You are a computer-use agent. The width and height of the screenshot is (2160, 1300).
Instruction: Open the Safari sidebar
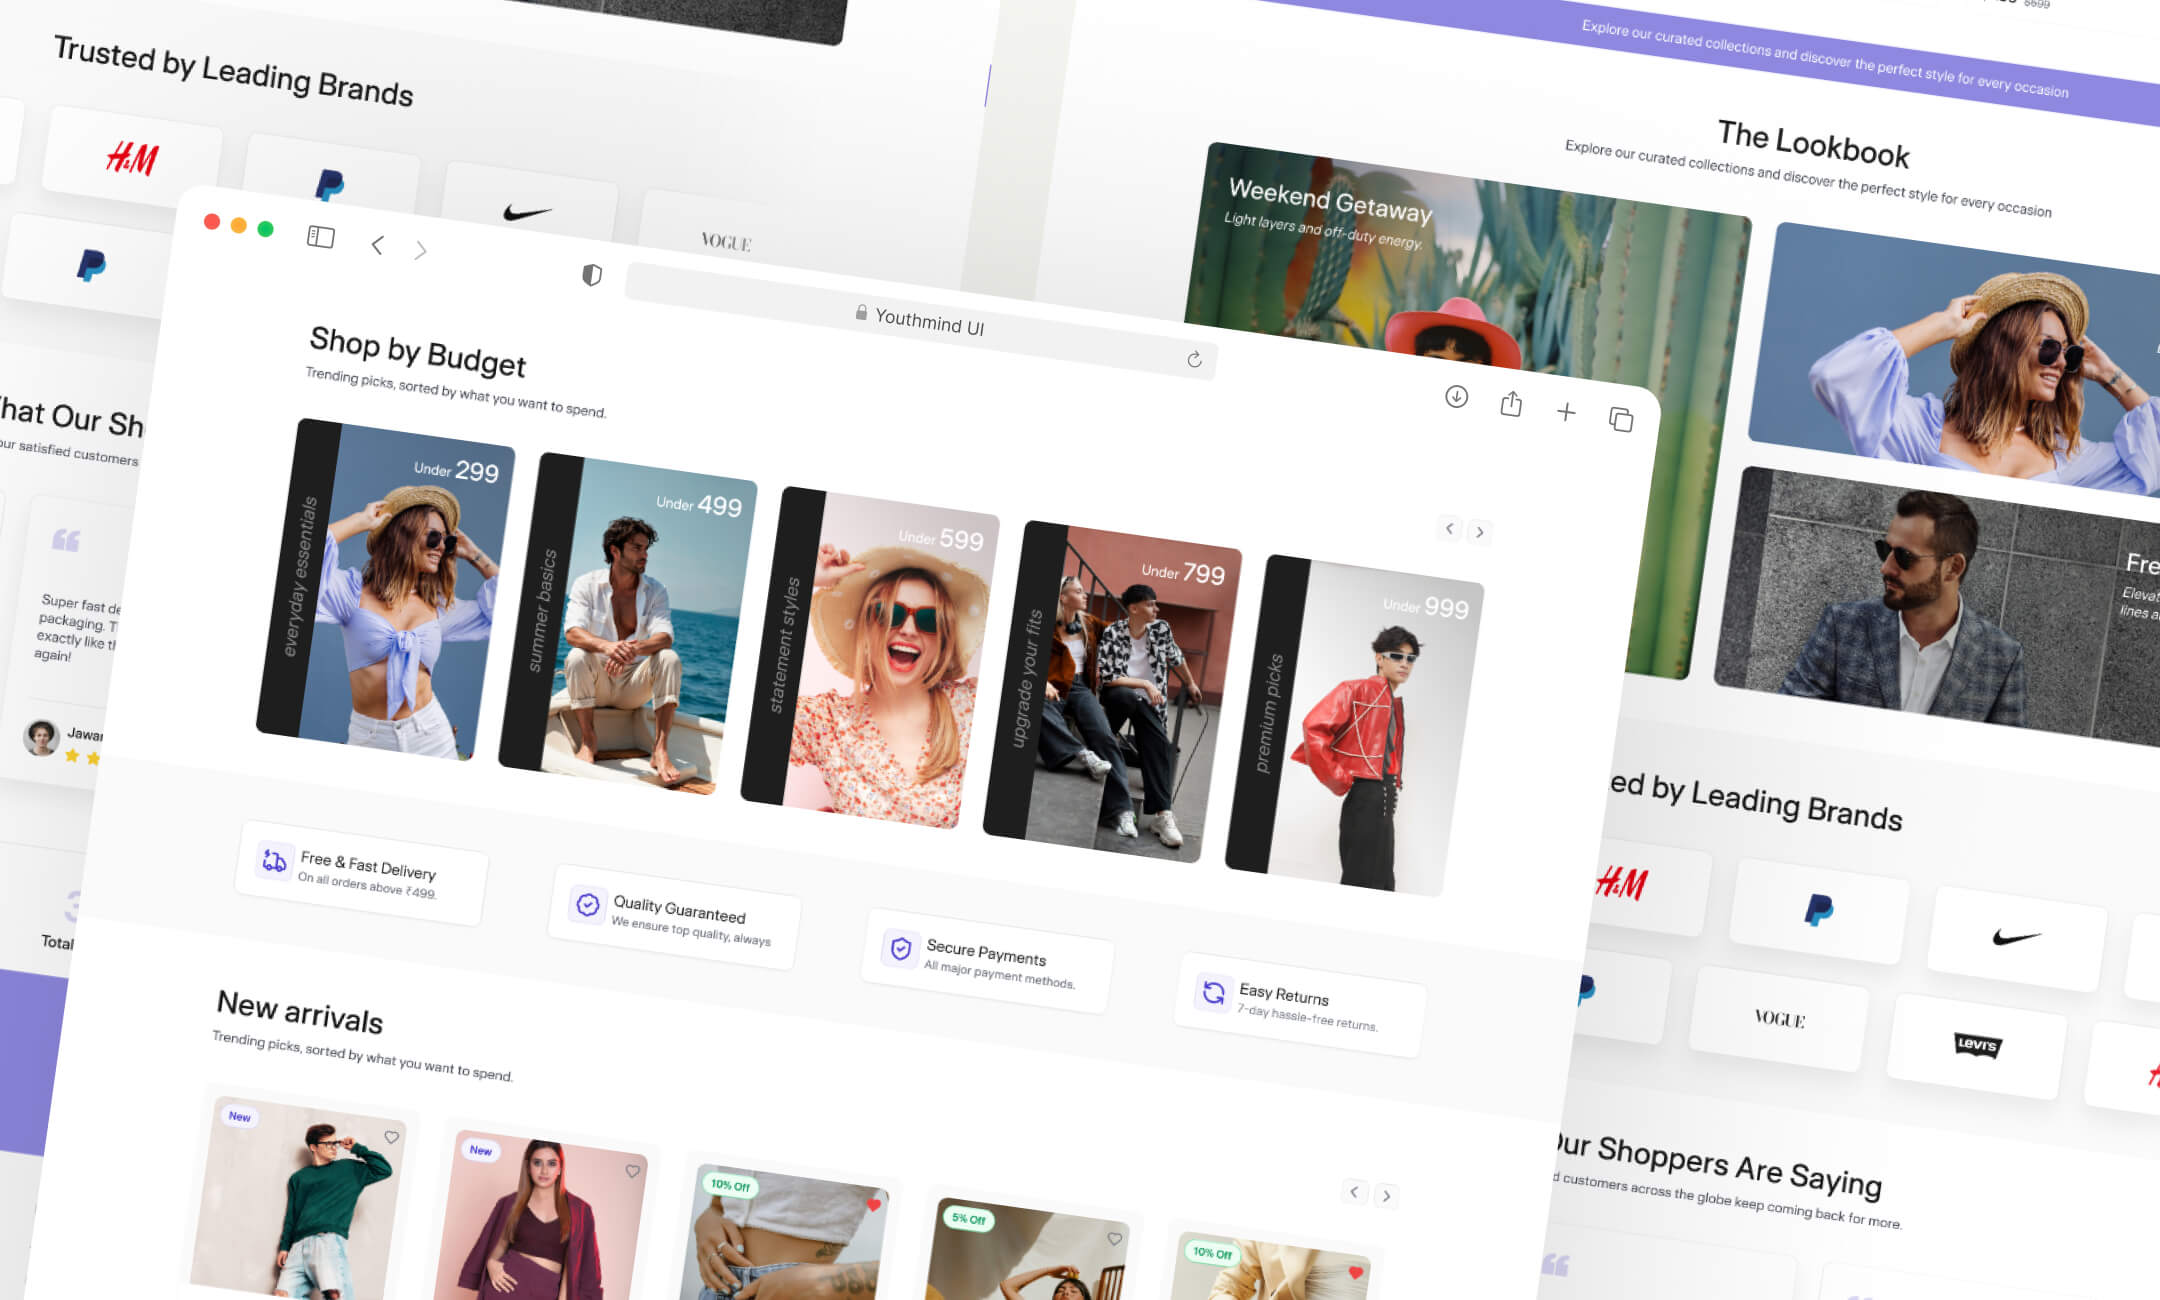(320, 236)
